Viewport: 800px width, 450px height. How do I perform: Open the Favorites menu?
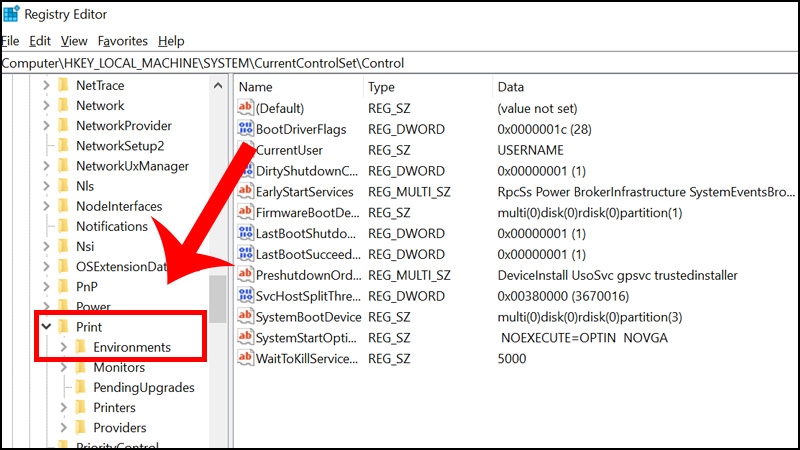[x=122, y=41]
